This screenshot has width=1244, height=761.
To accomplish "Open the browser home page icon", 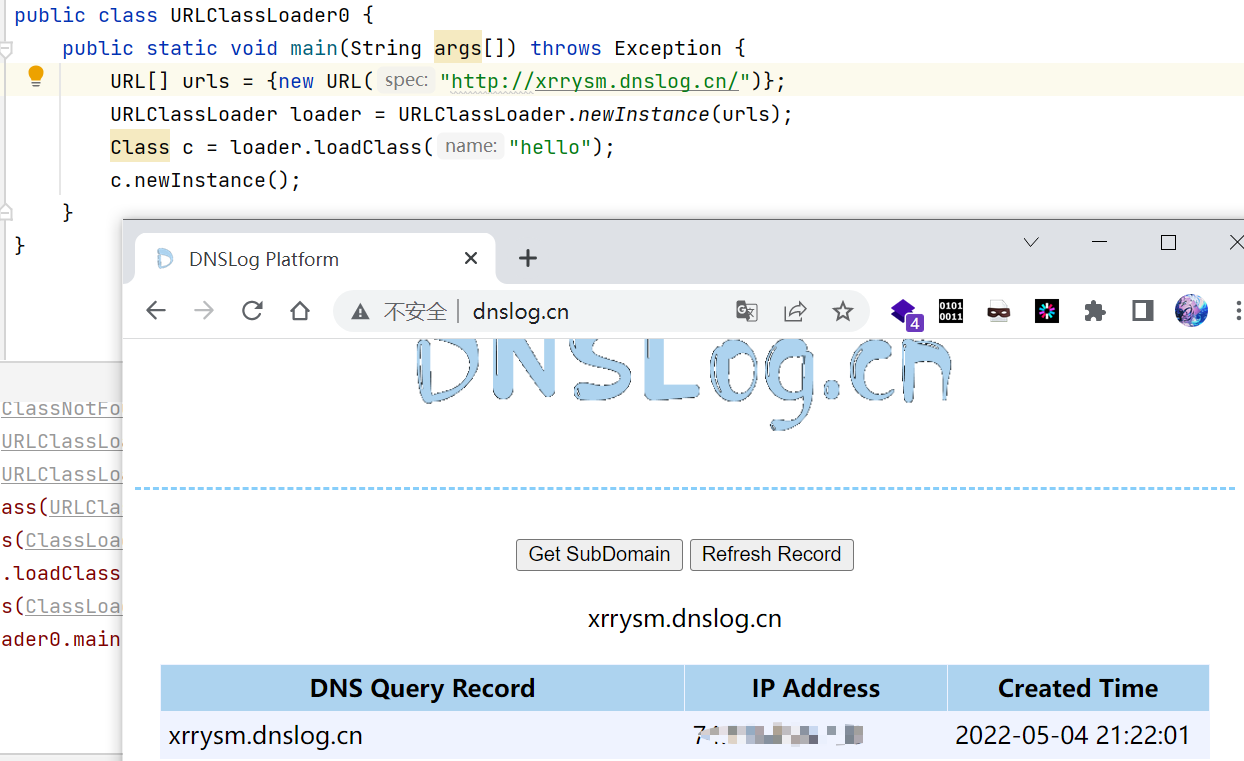I will [300, 311].
